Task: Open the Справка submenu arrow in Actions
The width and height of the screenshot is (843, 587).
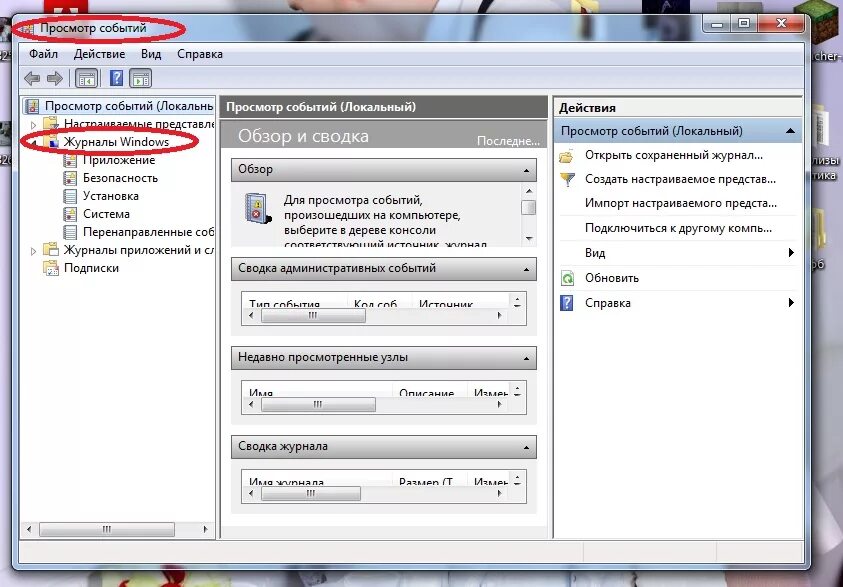Action: coord(791,303)
